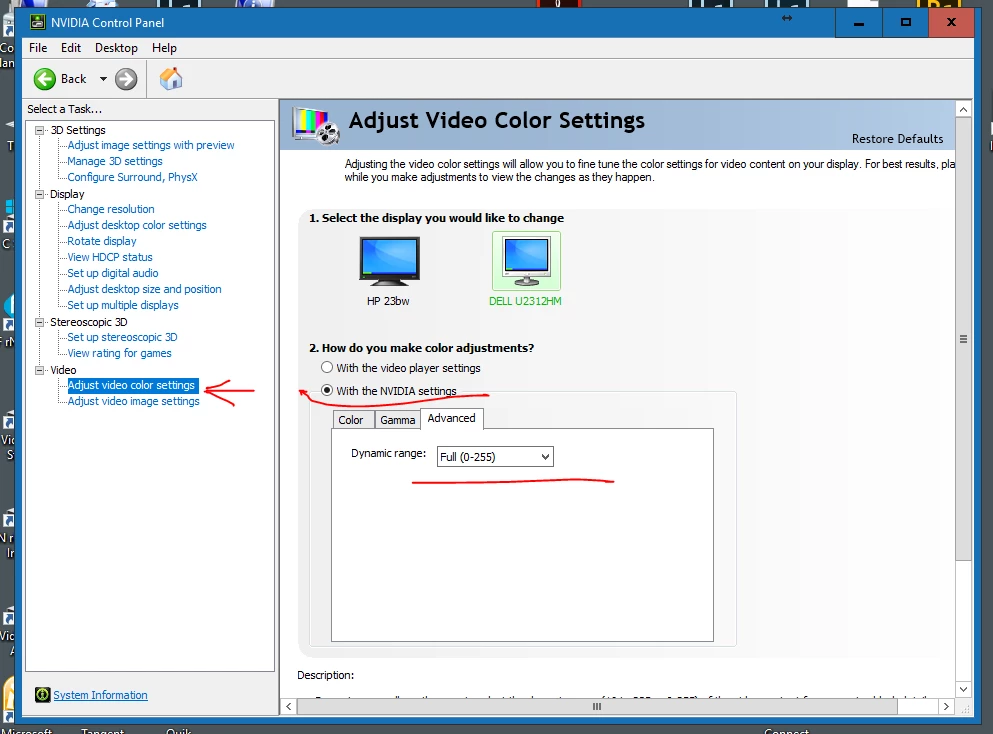The width and height of the screenshot is (993, 734).
Task: Click the horizontal scrollbar right arrow
Action: [946, 706]
